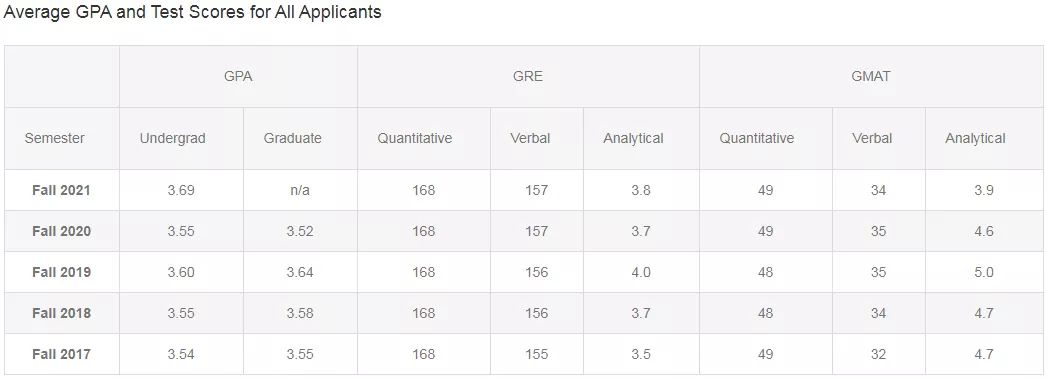
Task: Click Fall 2019 GMAT Analytical 5.0 cell
Action: 984,272
